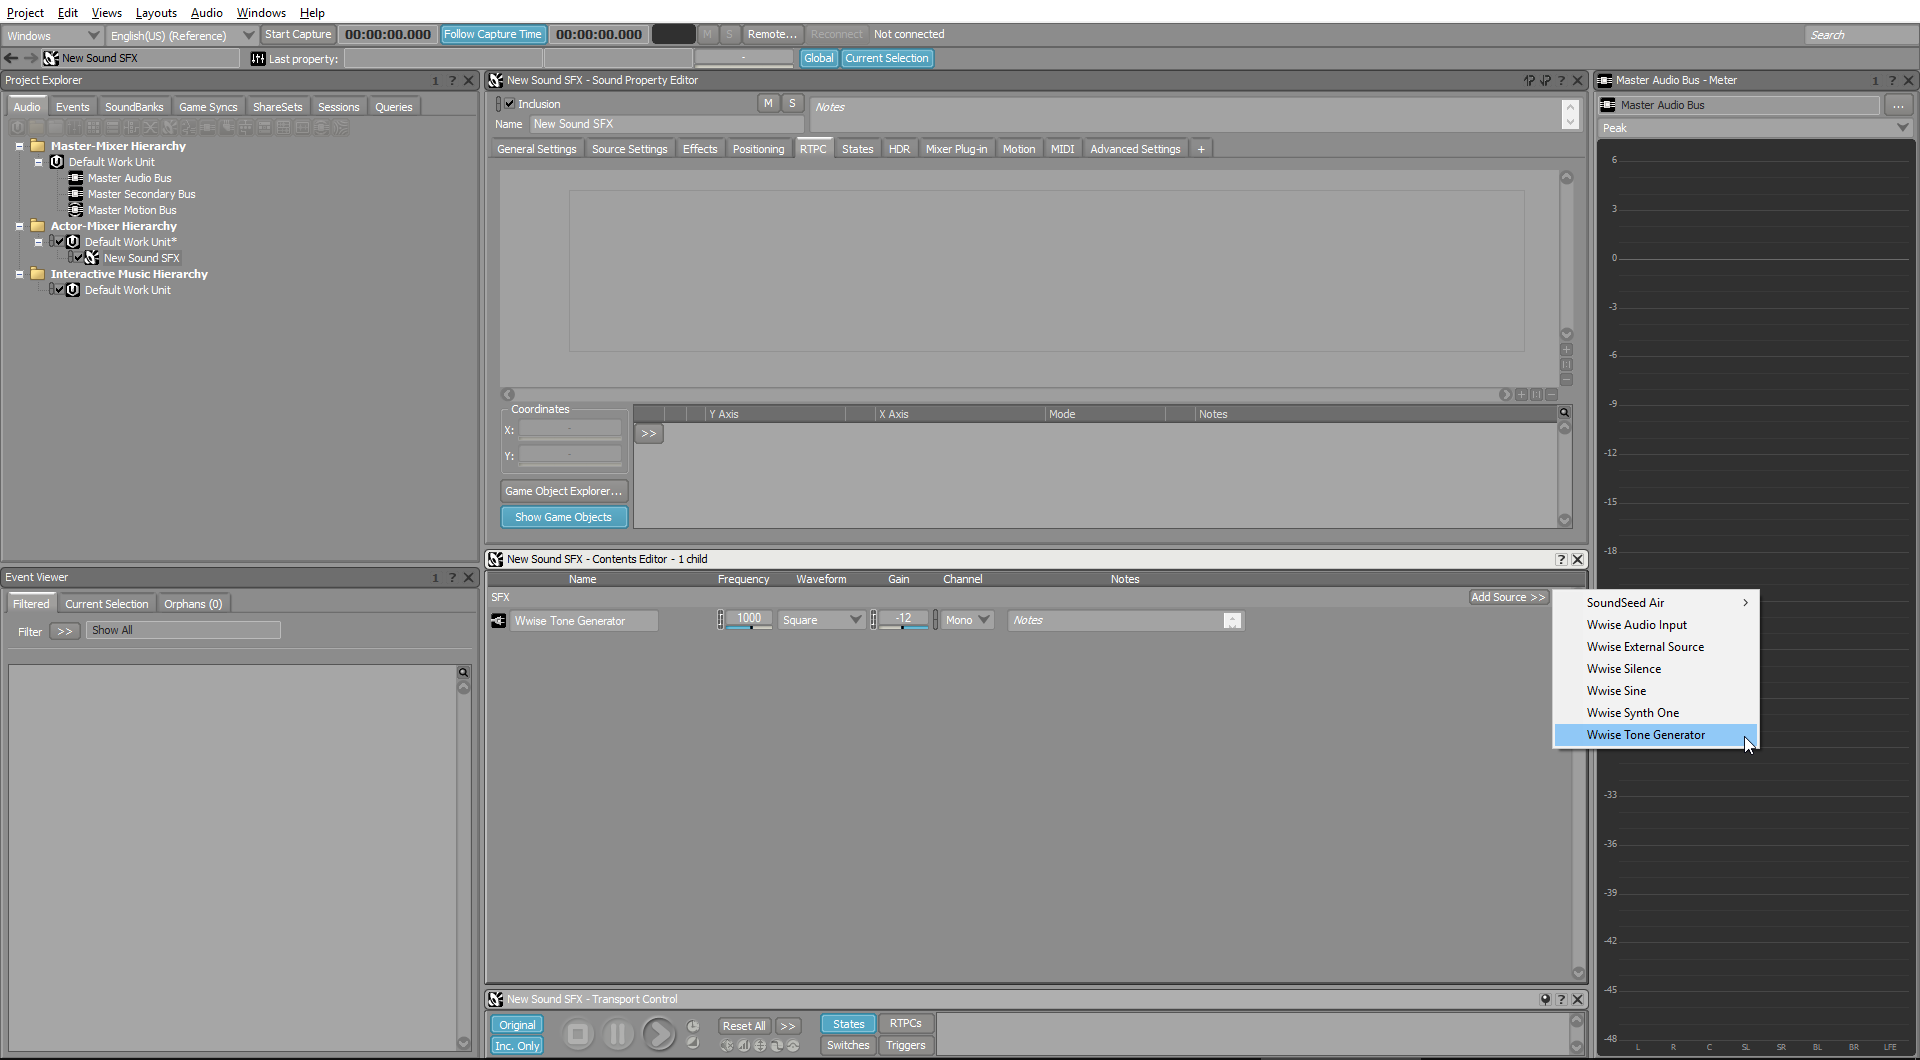The width and height of the screenshot is (1920, 1060).
Task: Toggle the Original button in Transport Control
Action: point(517,1025)
